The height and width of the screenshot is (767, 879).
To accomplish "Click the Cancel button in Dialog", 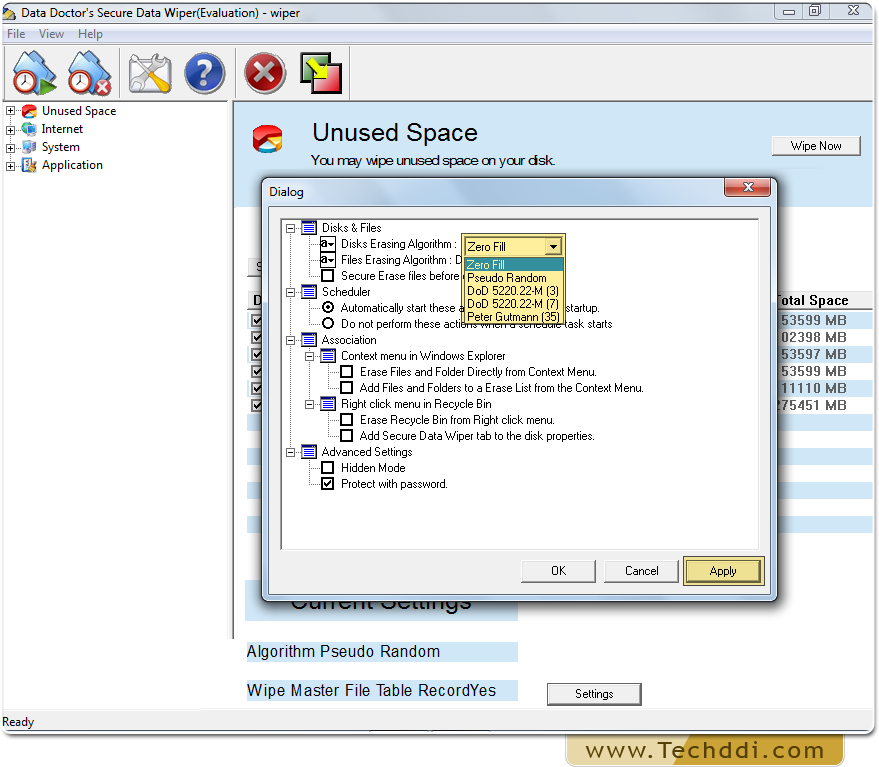I will (641, 571).
